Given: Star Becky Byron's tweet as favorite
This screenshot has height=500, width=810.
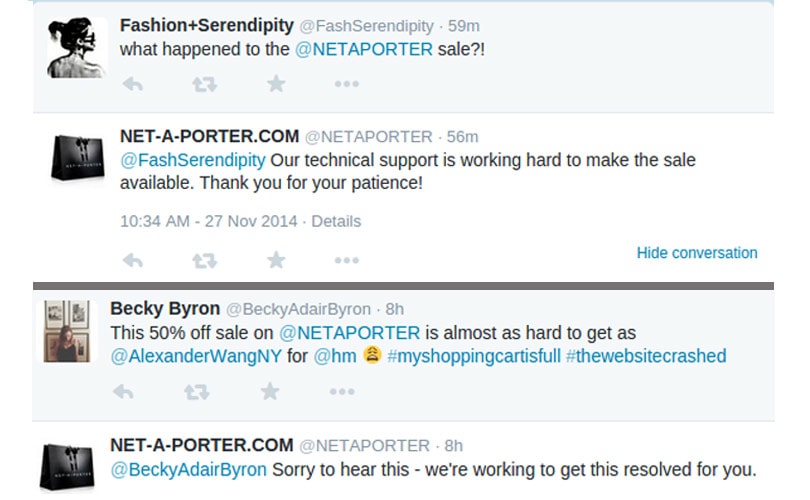Looking at the screenshot, I should (269, 392).
